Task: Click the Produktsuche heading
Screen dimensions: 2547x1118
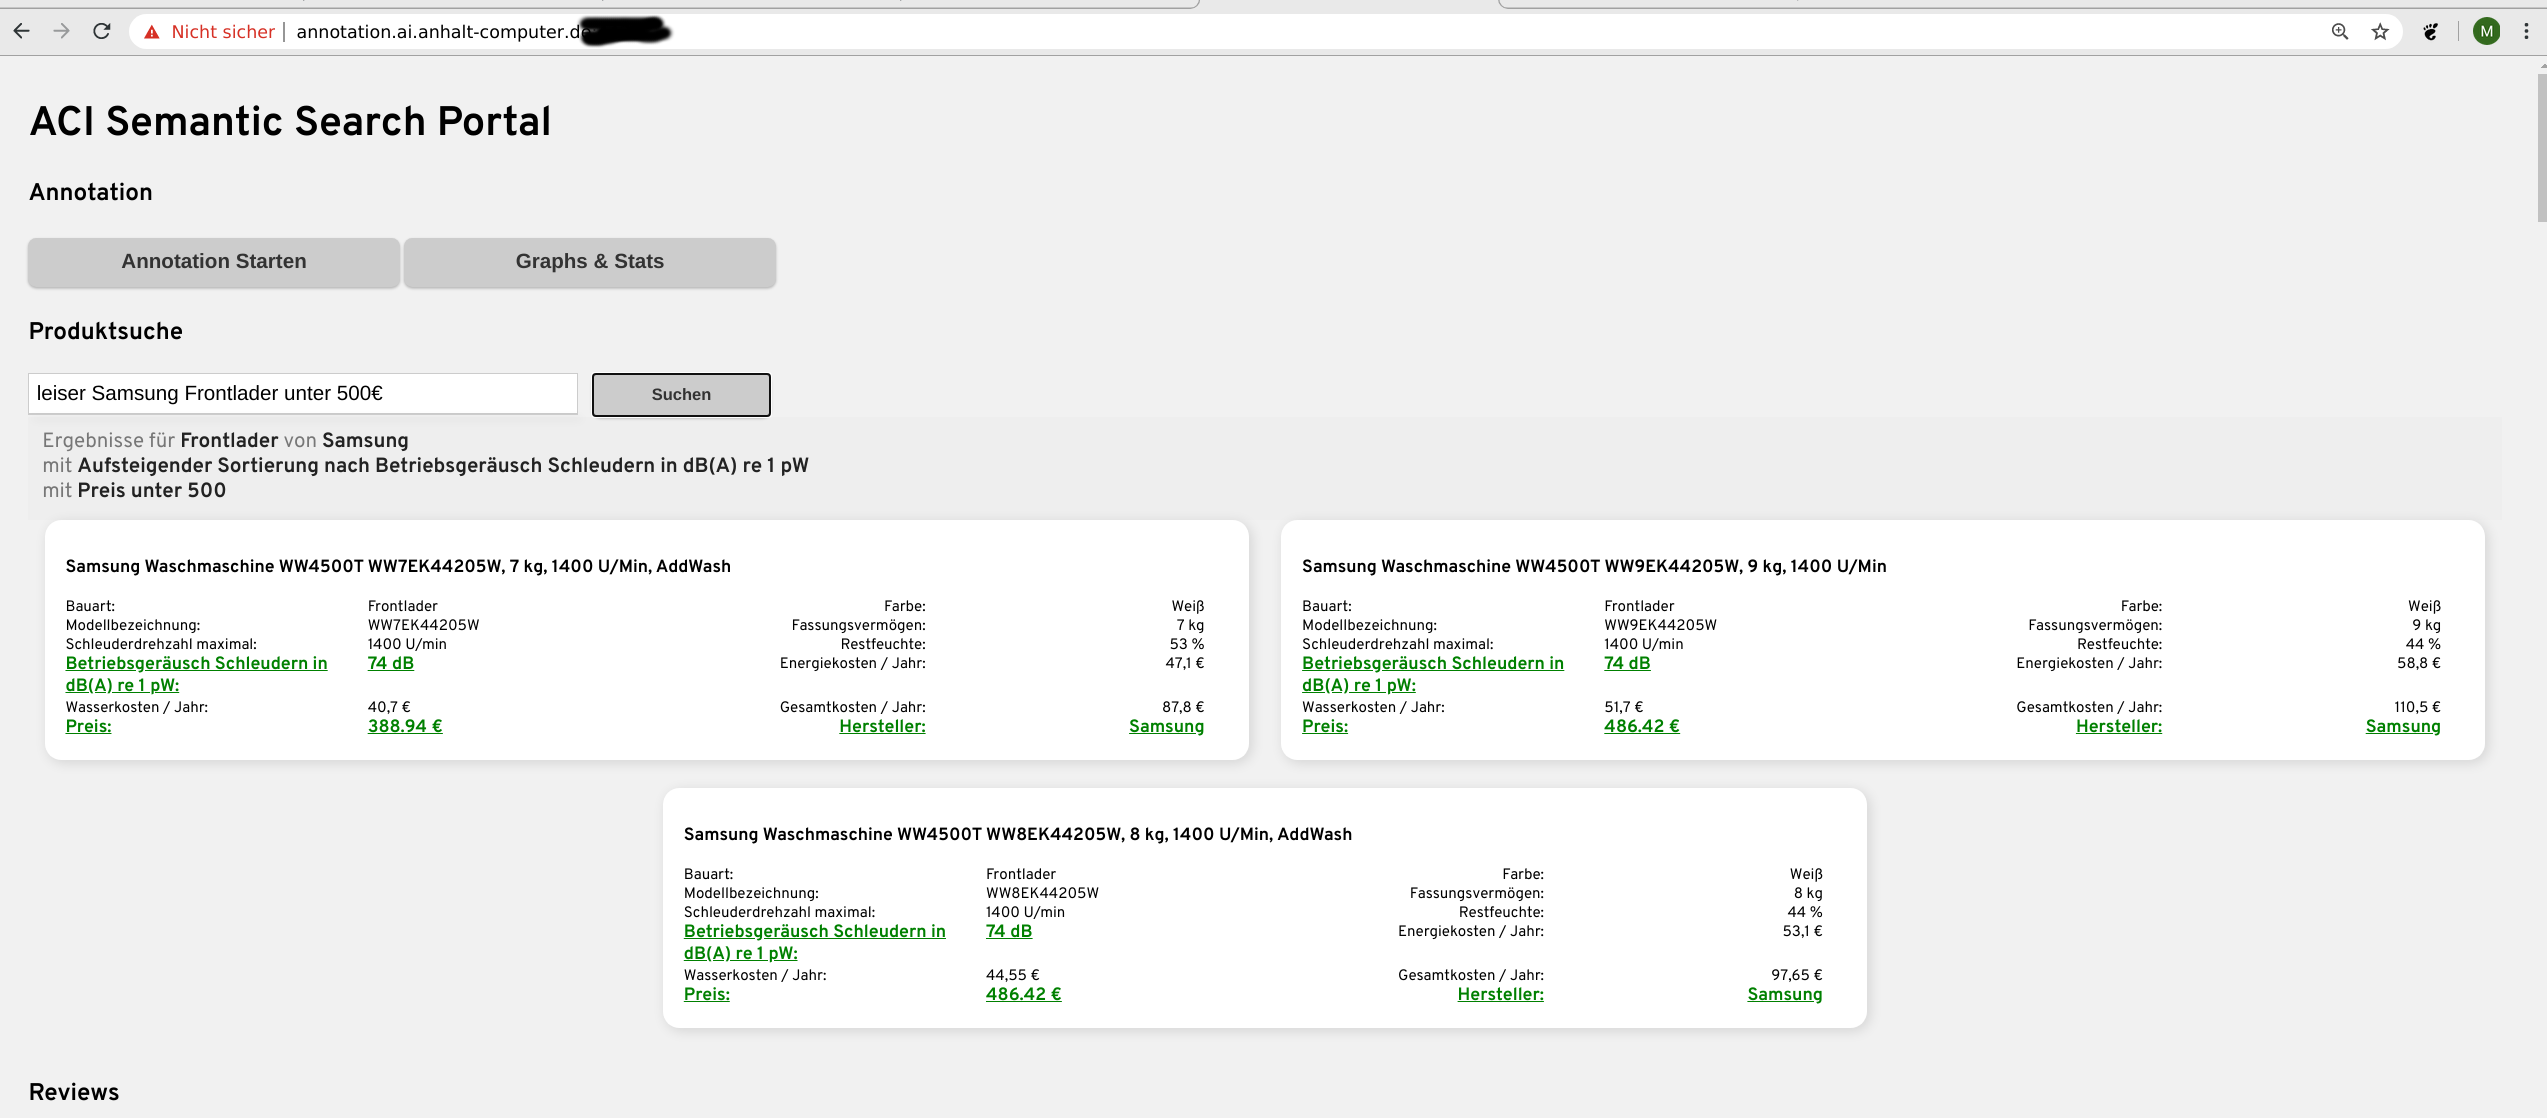Action: [x=106, y=331]
